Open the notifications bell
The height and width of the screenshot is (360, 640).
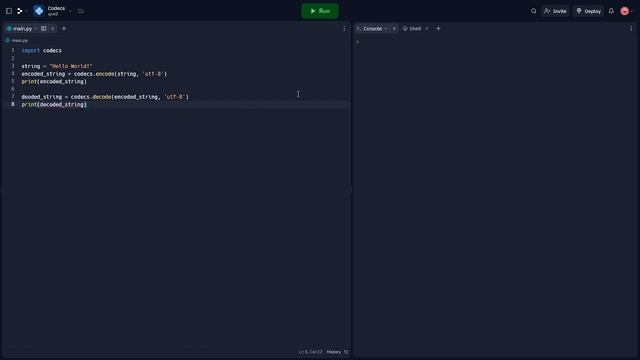pos(611,11)
